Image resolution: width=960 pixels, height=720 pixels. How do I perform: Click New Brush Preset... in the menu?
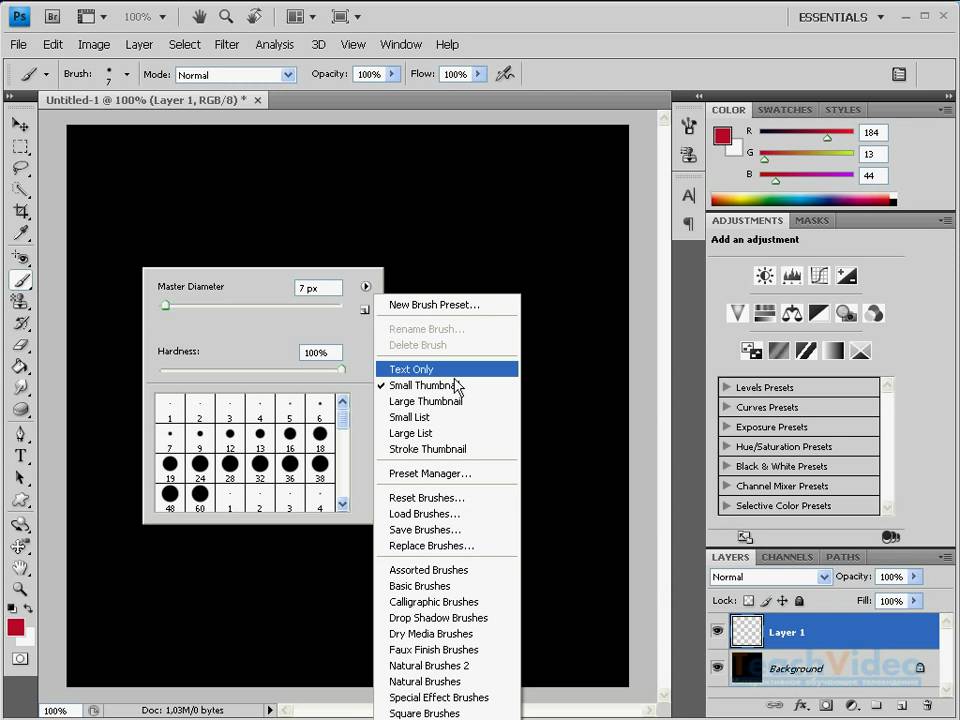pos(434,305)
